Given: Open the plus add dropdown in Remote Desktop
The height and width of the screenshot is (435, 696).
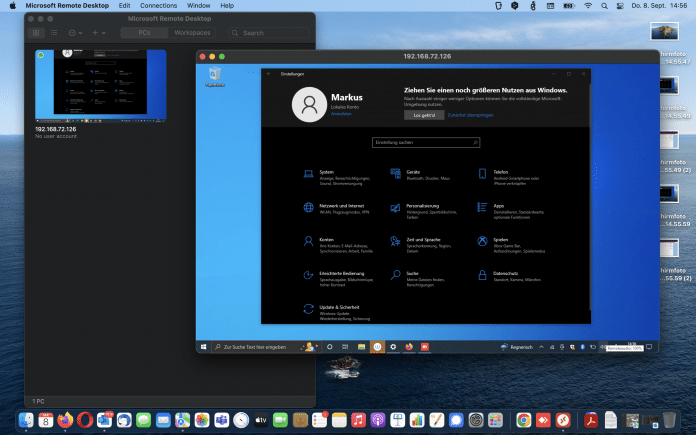Looking at the screenshot, I should tap(99, 33).
